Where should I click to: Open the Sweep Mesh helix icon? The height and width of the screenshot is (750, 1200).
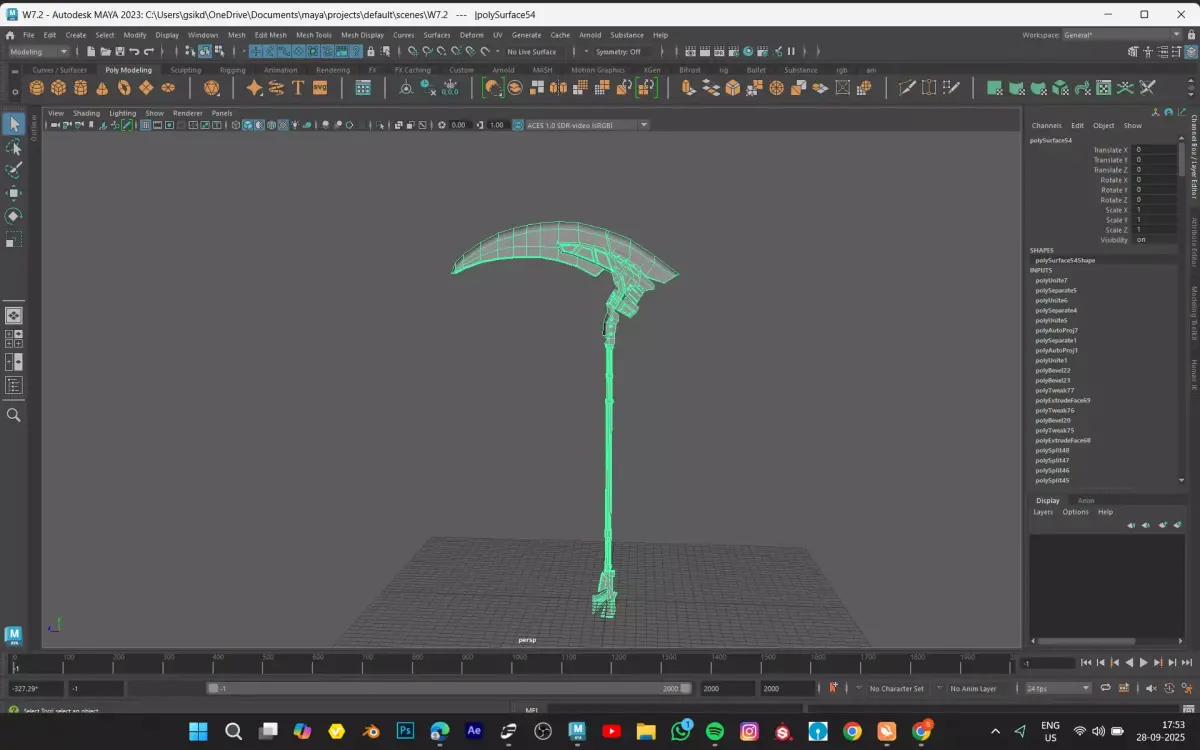coord(276,88)
